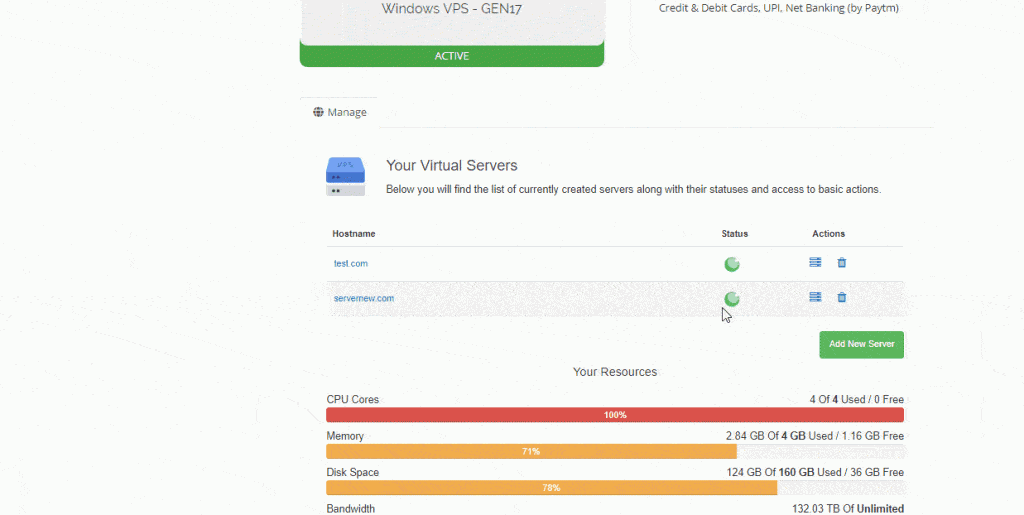Click the 'Below you will find' description text
1024x515 pixels.
click(x=633, y=189)
